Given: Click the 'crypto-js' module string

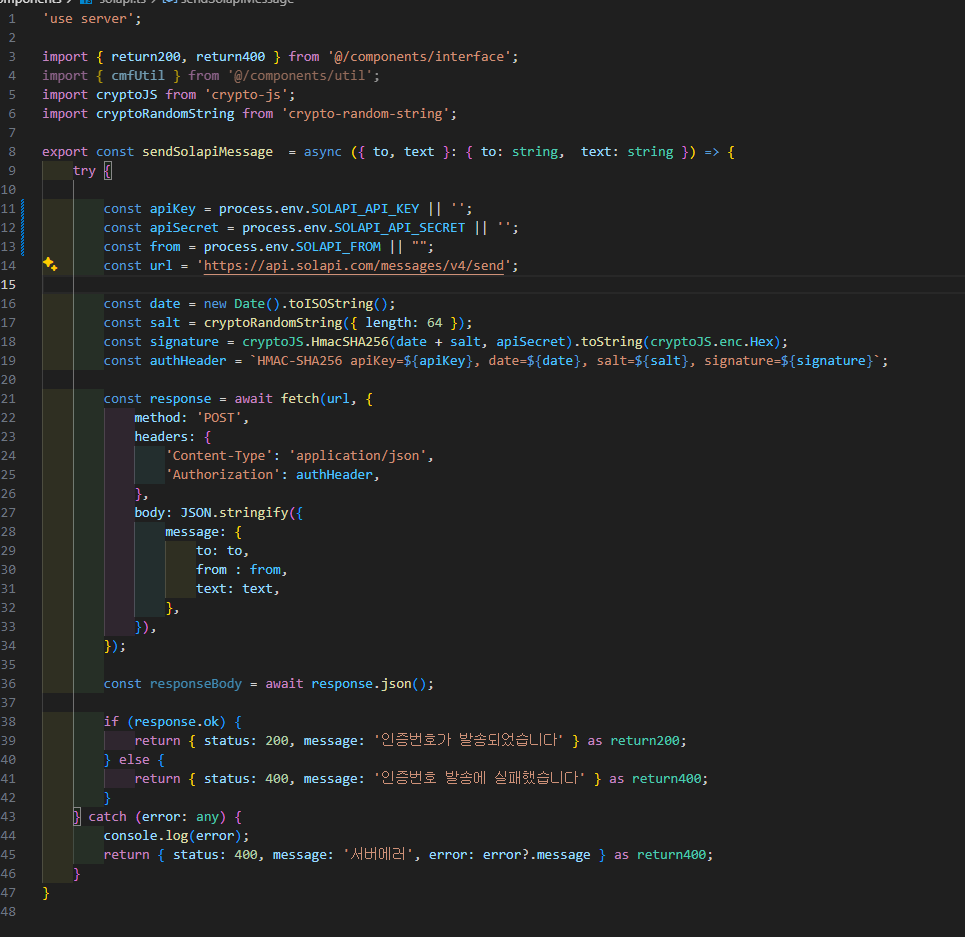Looking at the screenshot, I should pos(246,95).
